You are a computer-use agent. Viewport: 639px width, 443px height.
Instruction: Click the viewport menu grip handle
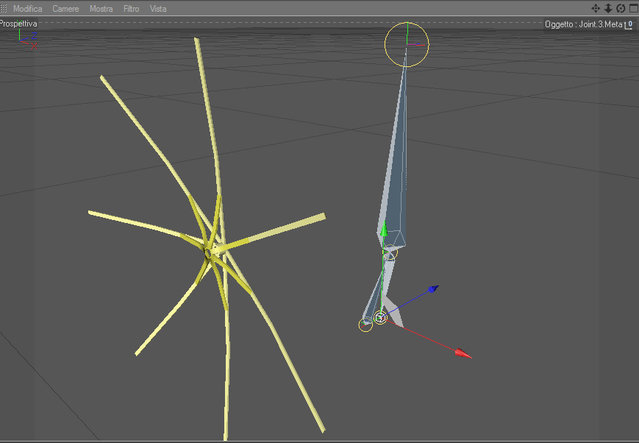[4, 8]
